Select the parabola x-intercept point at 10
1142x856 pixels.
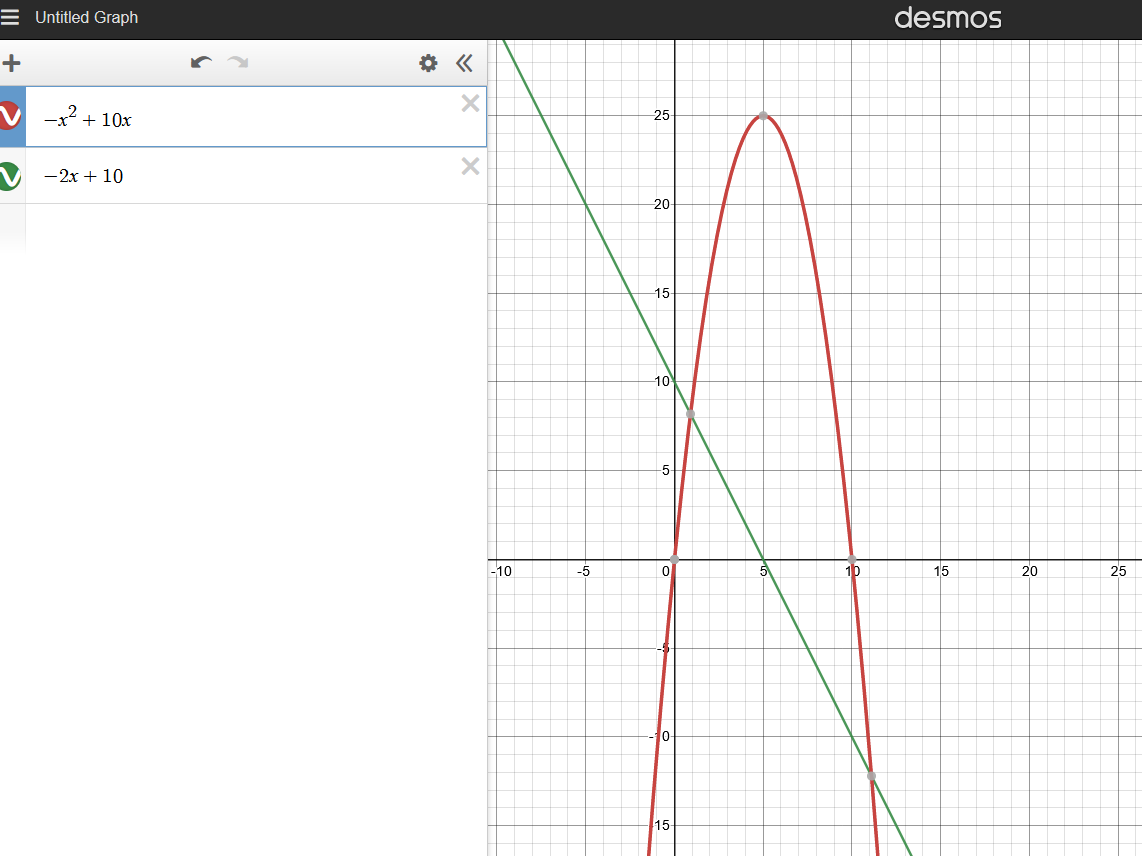tap(852, 559)
